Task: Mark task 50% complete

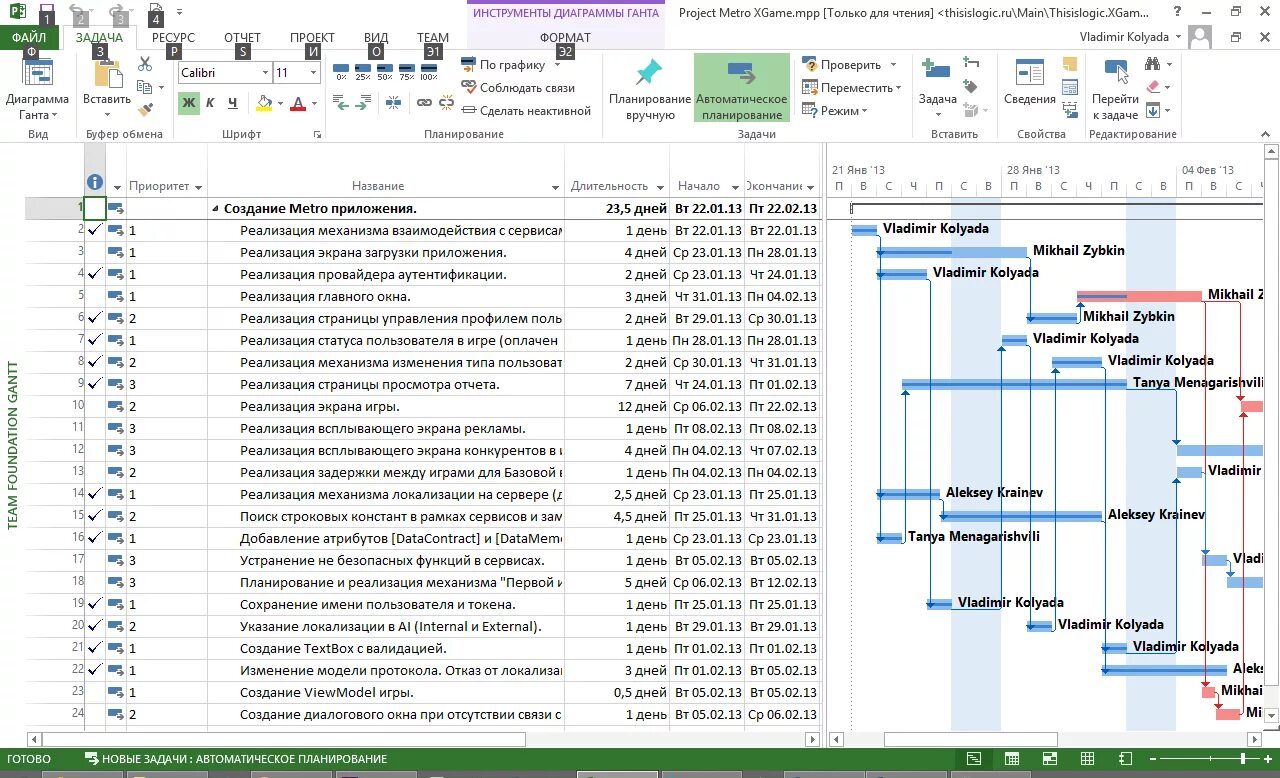Action: [x=385, y=71]
